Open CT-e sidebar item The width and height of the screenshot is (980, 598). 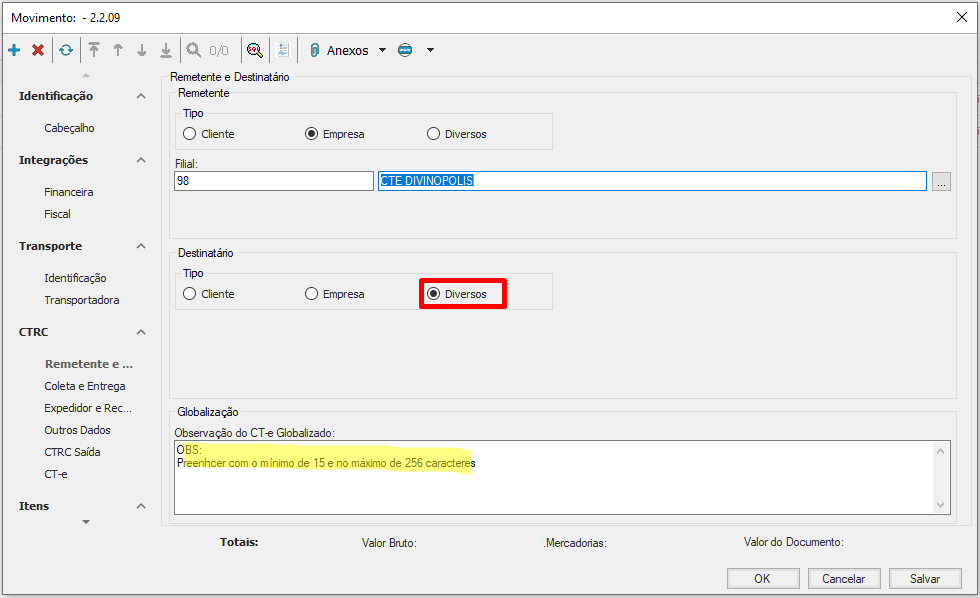point(56,474)
